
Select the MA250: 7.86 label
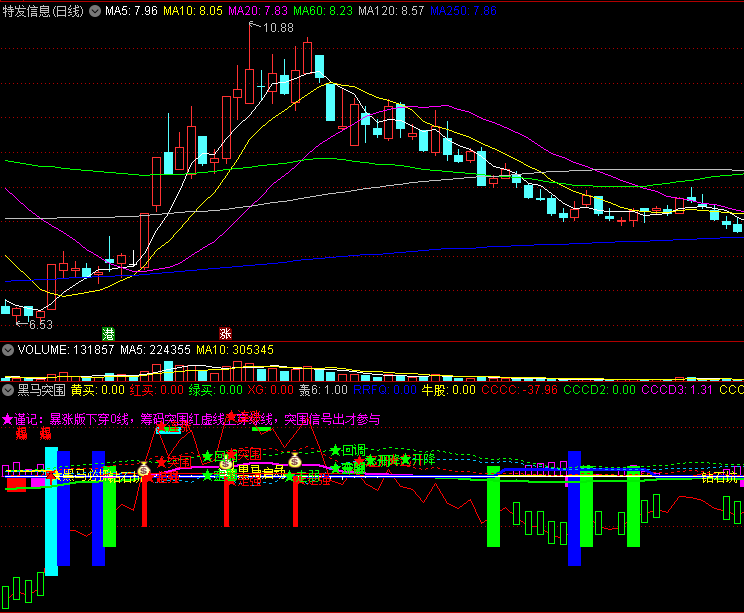463,11
